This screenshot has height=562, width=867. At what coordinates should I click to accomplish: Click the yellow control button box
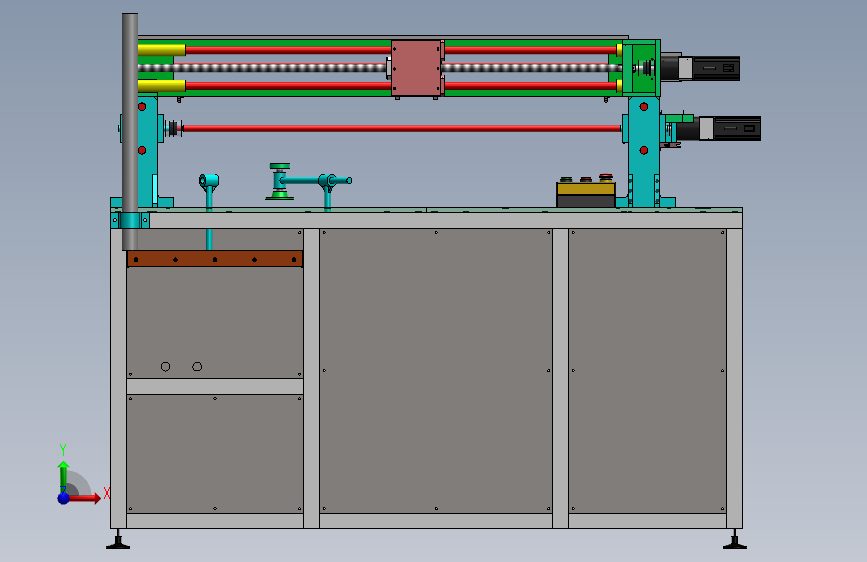tap(586, 189)
